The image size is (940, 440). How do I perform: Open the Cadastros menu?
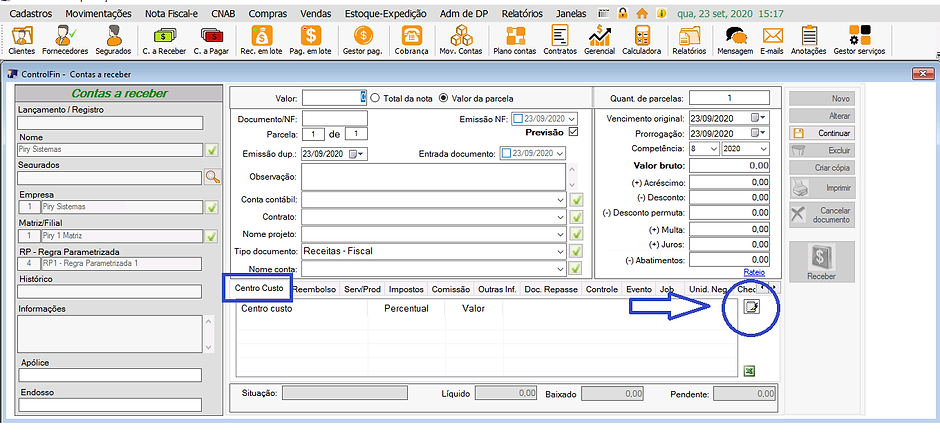31,13
